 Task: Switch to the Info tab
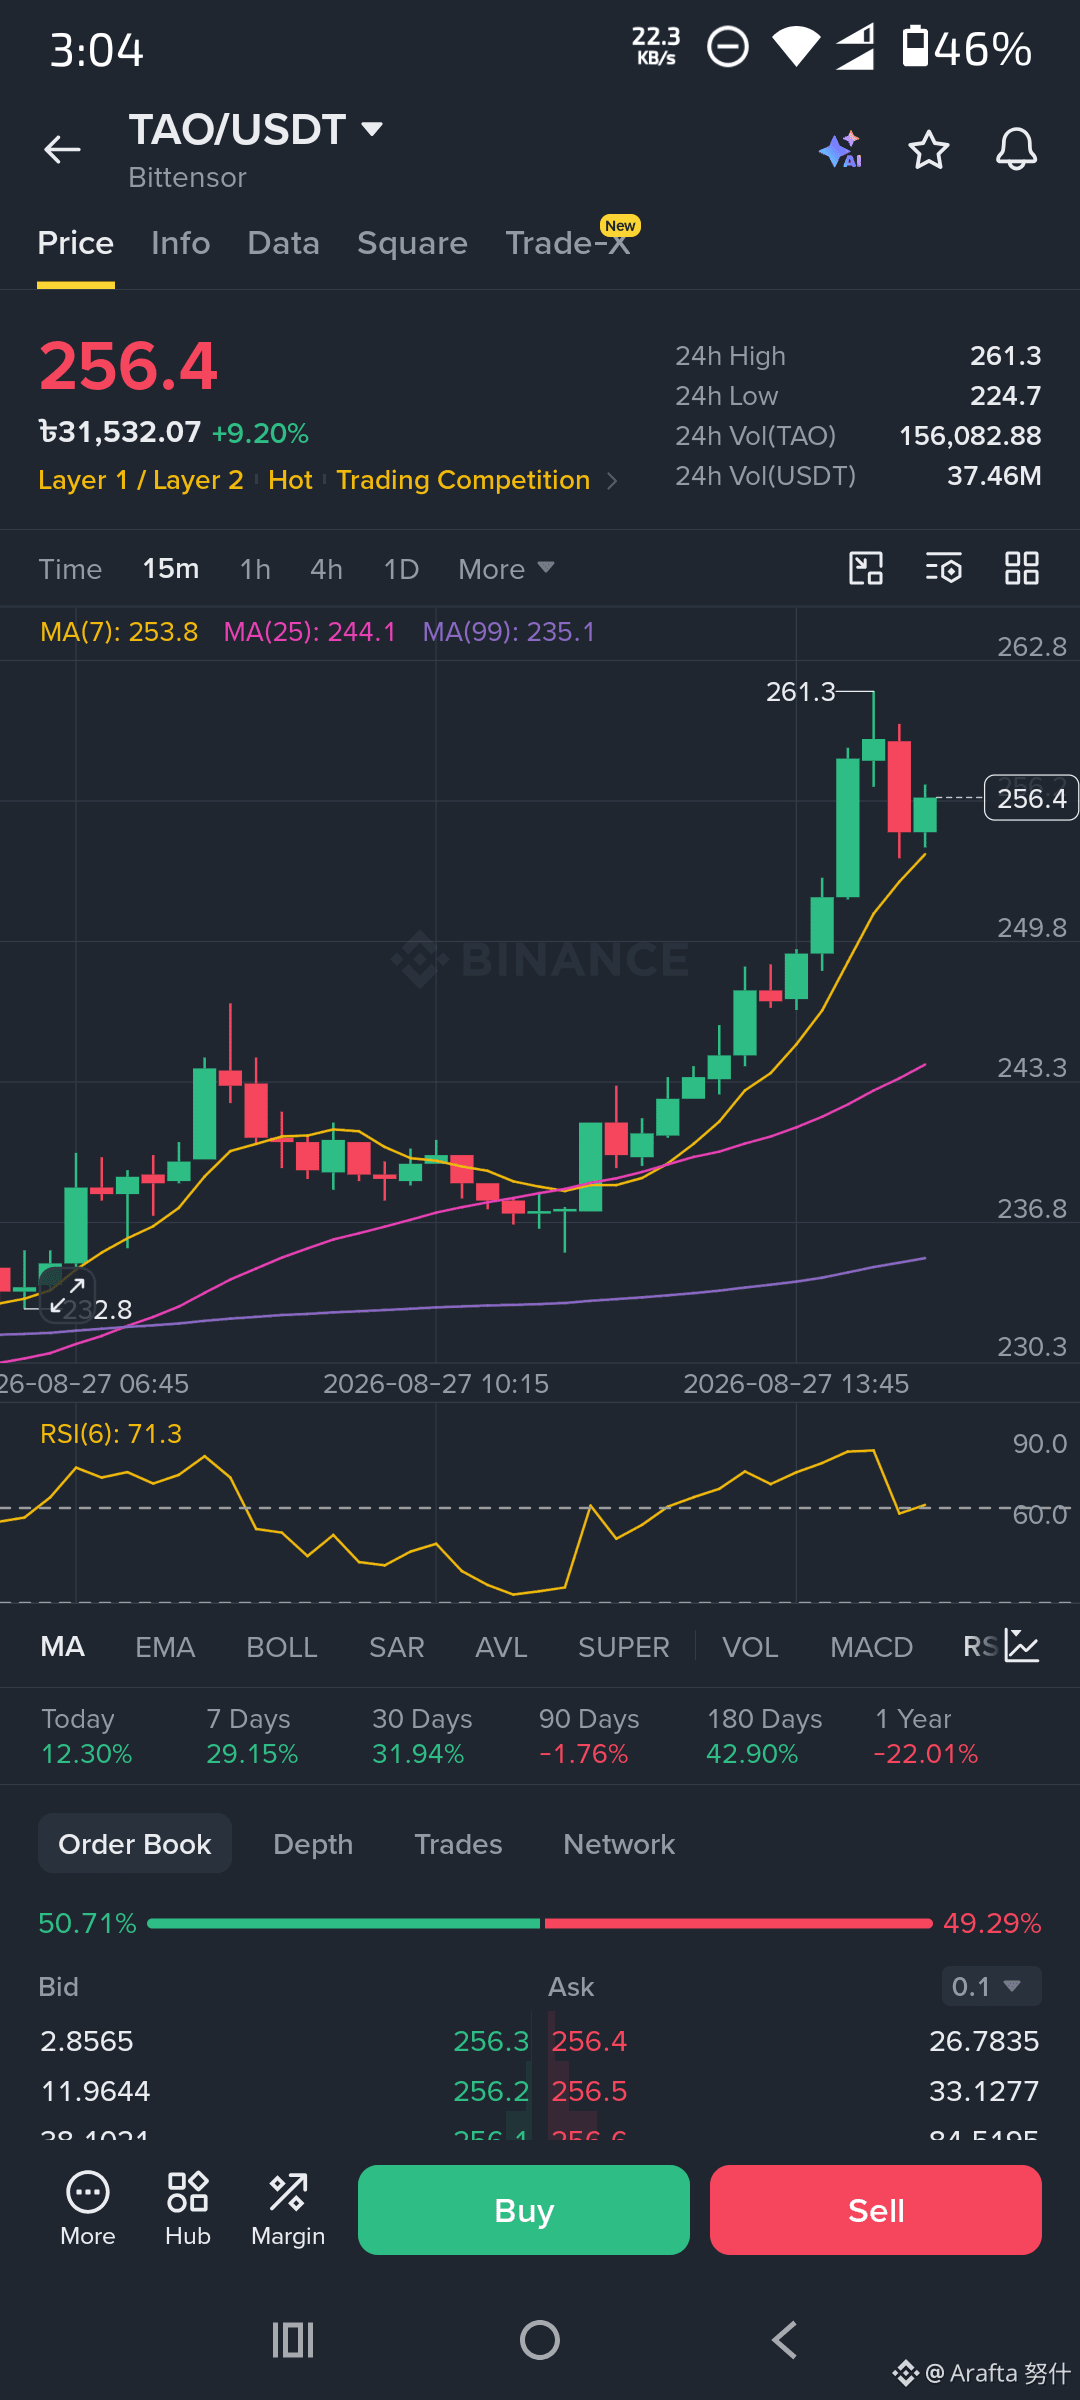tap(181, 243)
